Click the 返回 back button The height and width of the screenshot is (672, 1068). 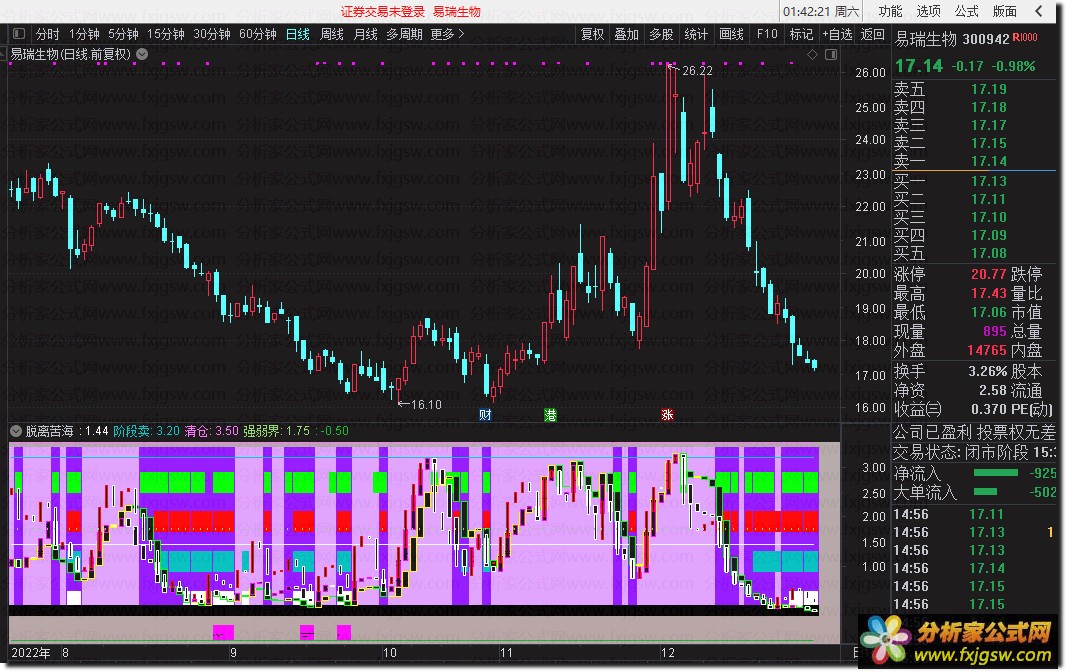873,34
